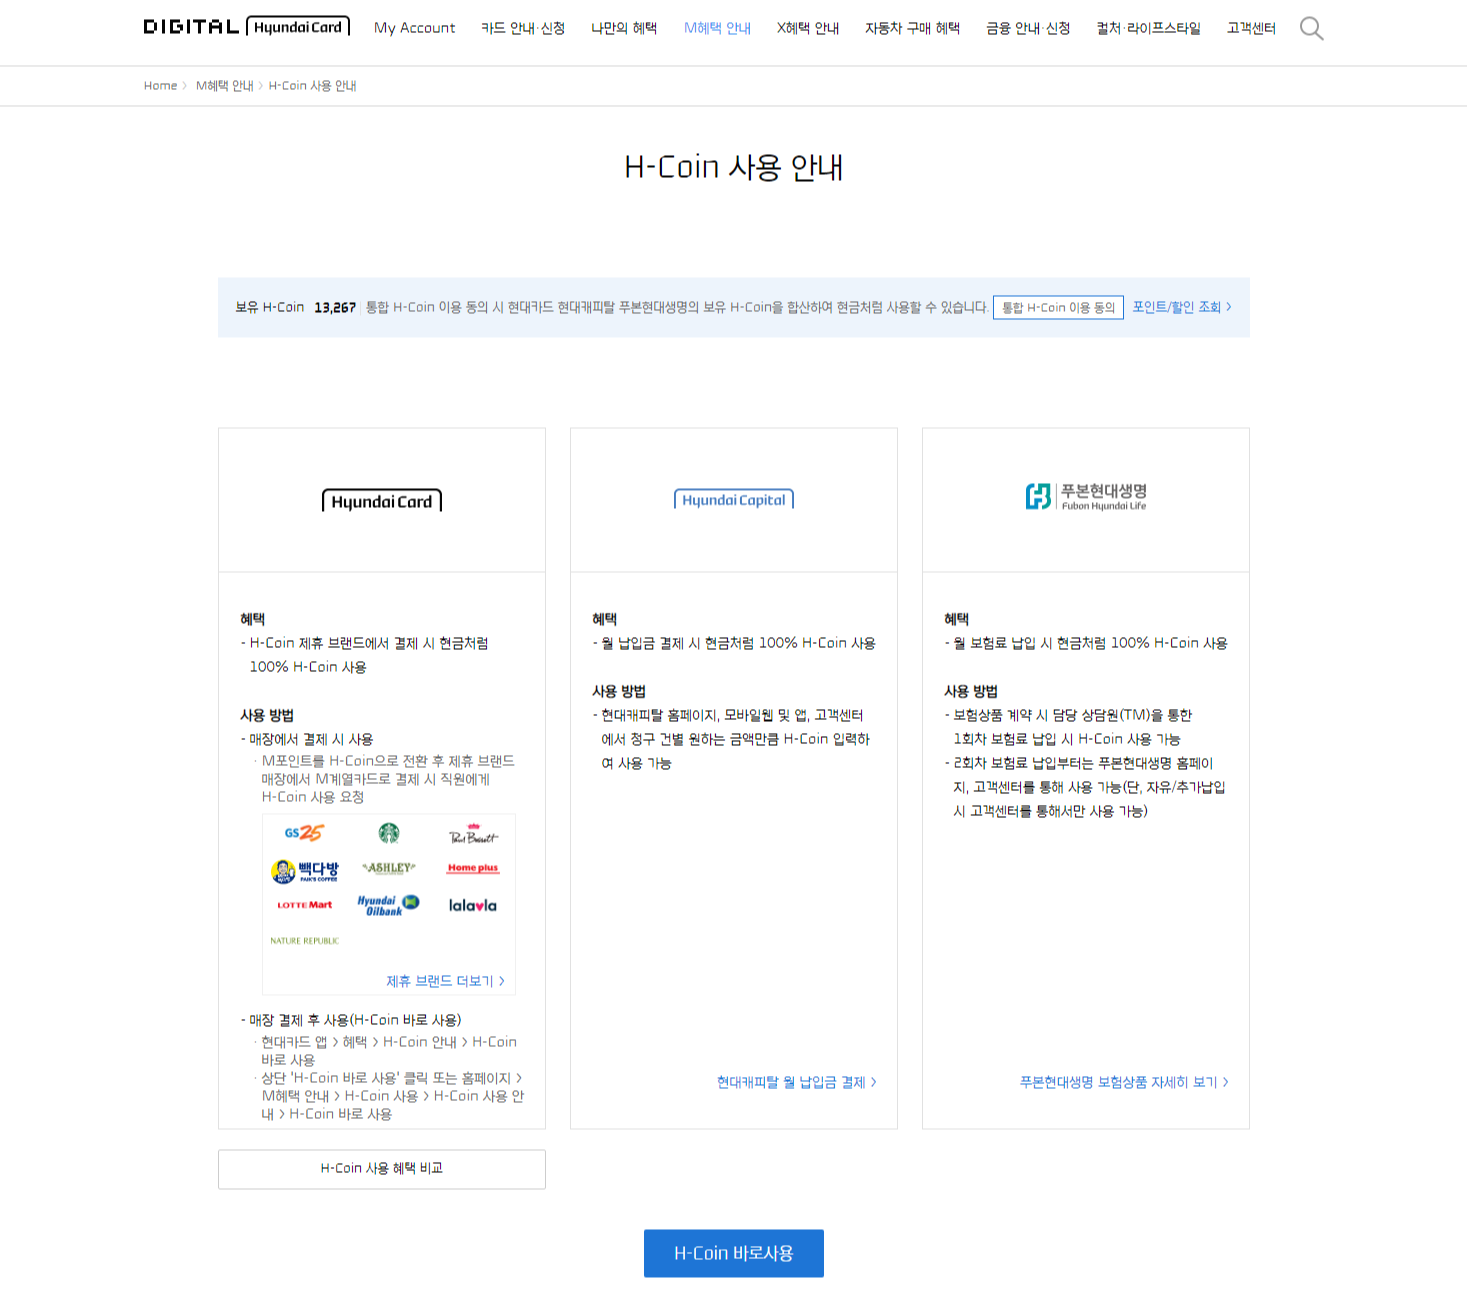The width and height of the screenshot is (1467, 1300).
Task: Click the Digital Hyundai Card header logo
Action: point(247,27)
